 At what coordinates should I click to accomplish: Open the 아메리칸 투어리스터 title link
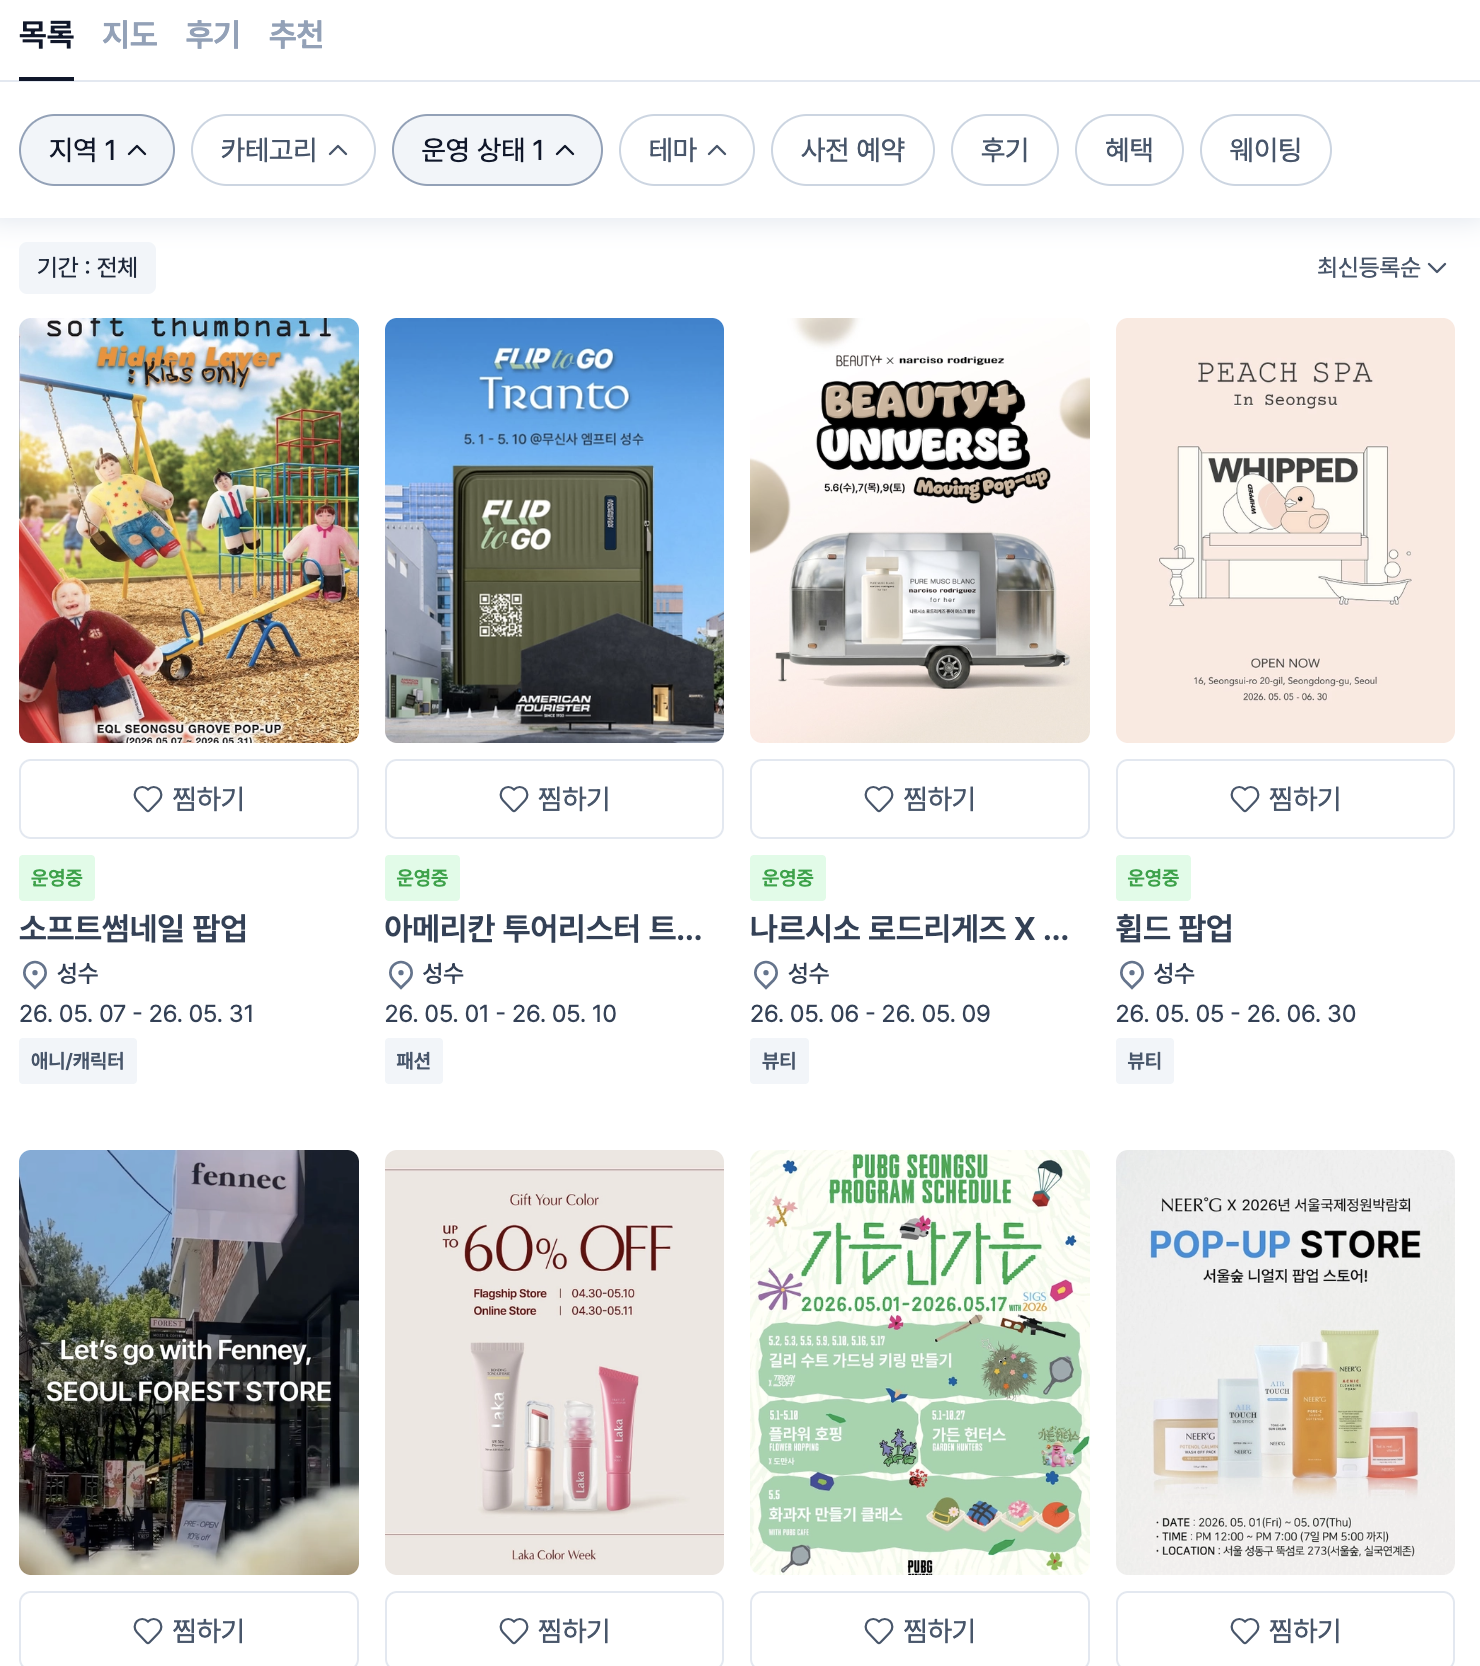pyautogui.click(x=543, y=928)
